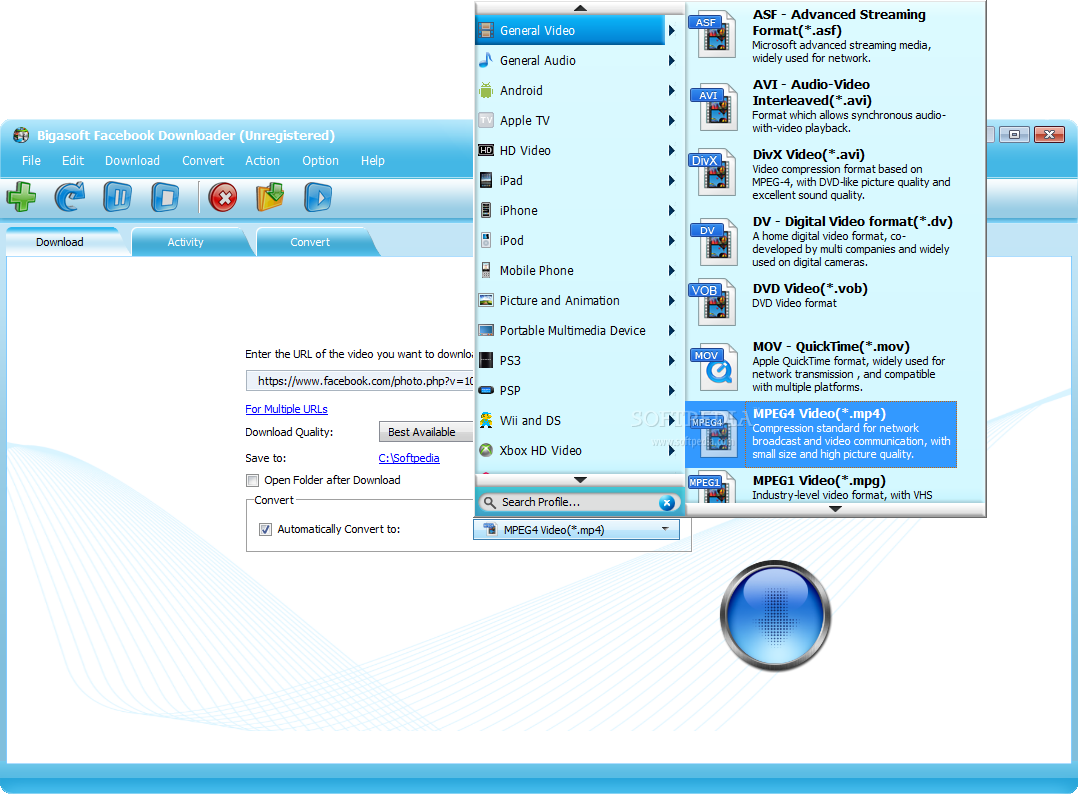Screen dimensions: 1078x794
Task: Open the File menu
Action: (31, 160)
